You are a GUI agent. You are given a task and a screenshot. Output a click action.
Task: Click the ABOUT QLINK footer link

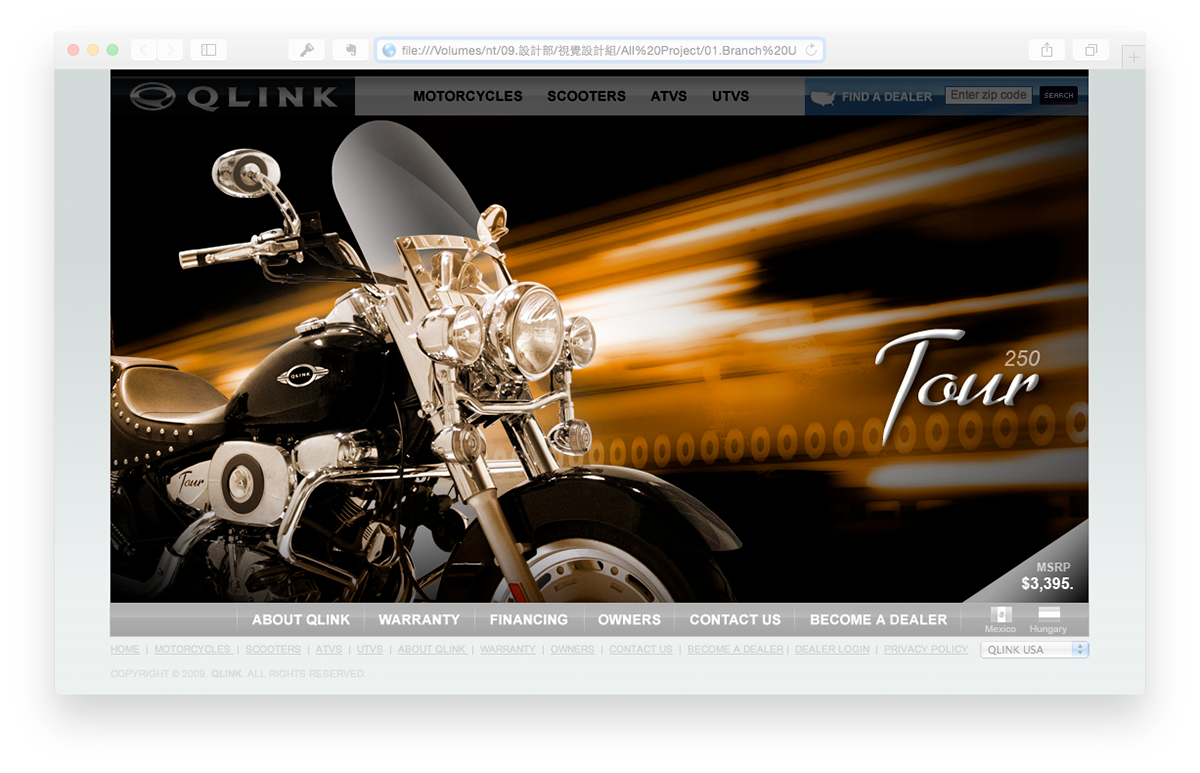pyautogui.click(x=433, y=650)
